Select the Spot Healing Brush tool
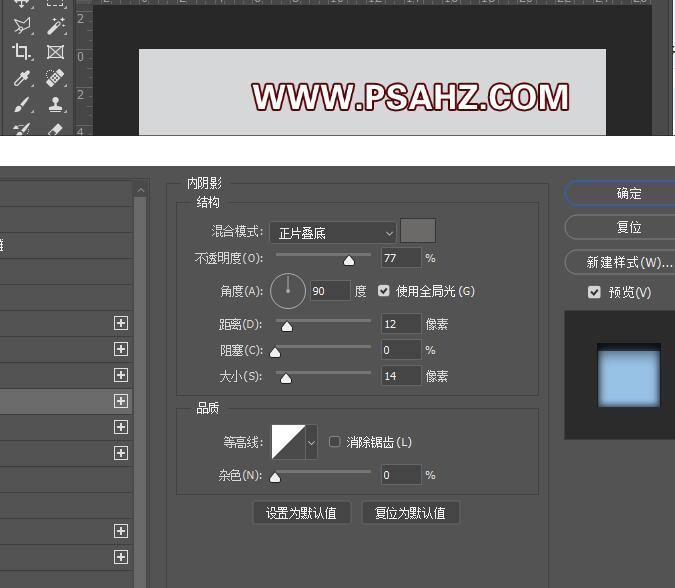 pos(56,78)
